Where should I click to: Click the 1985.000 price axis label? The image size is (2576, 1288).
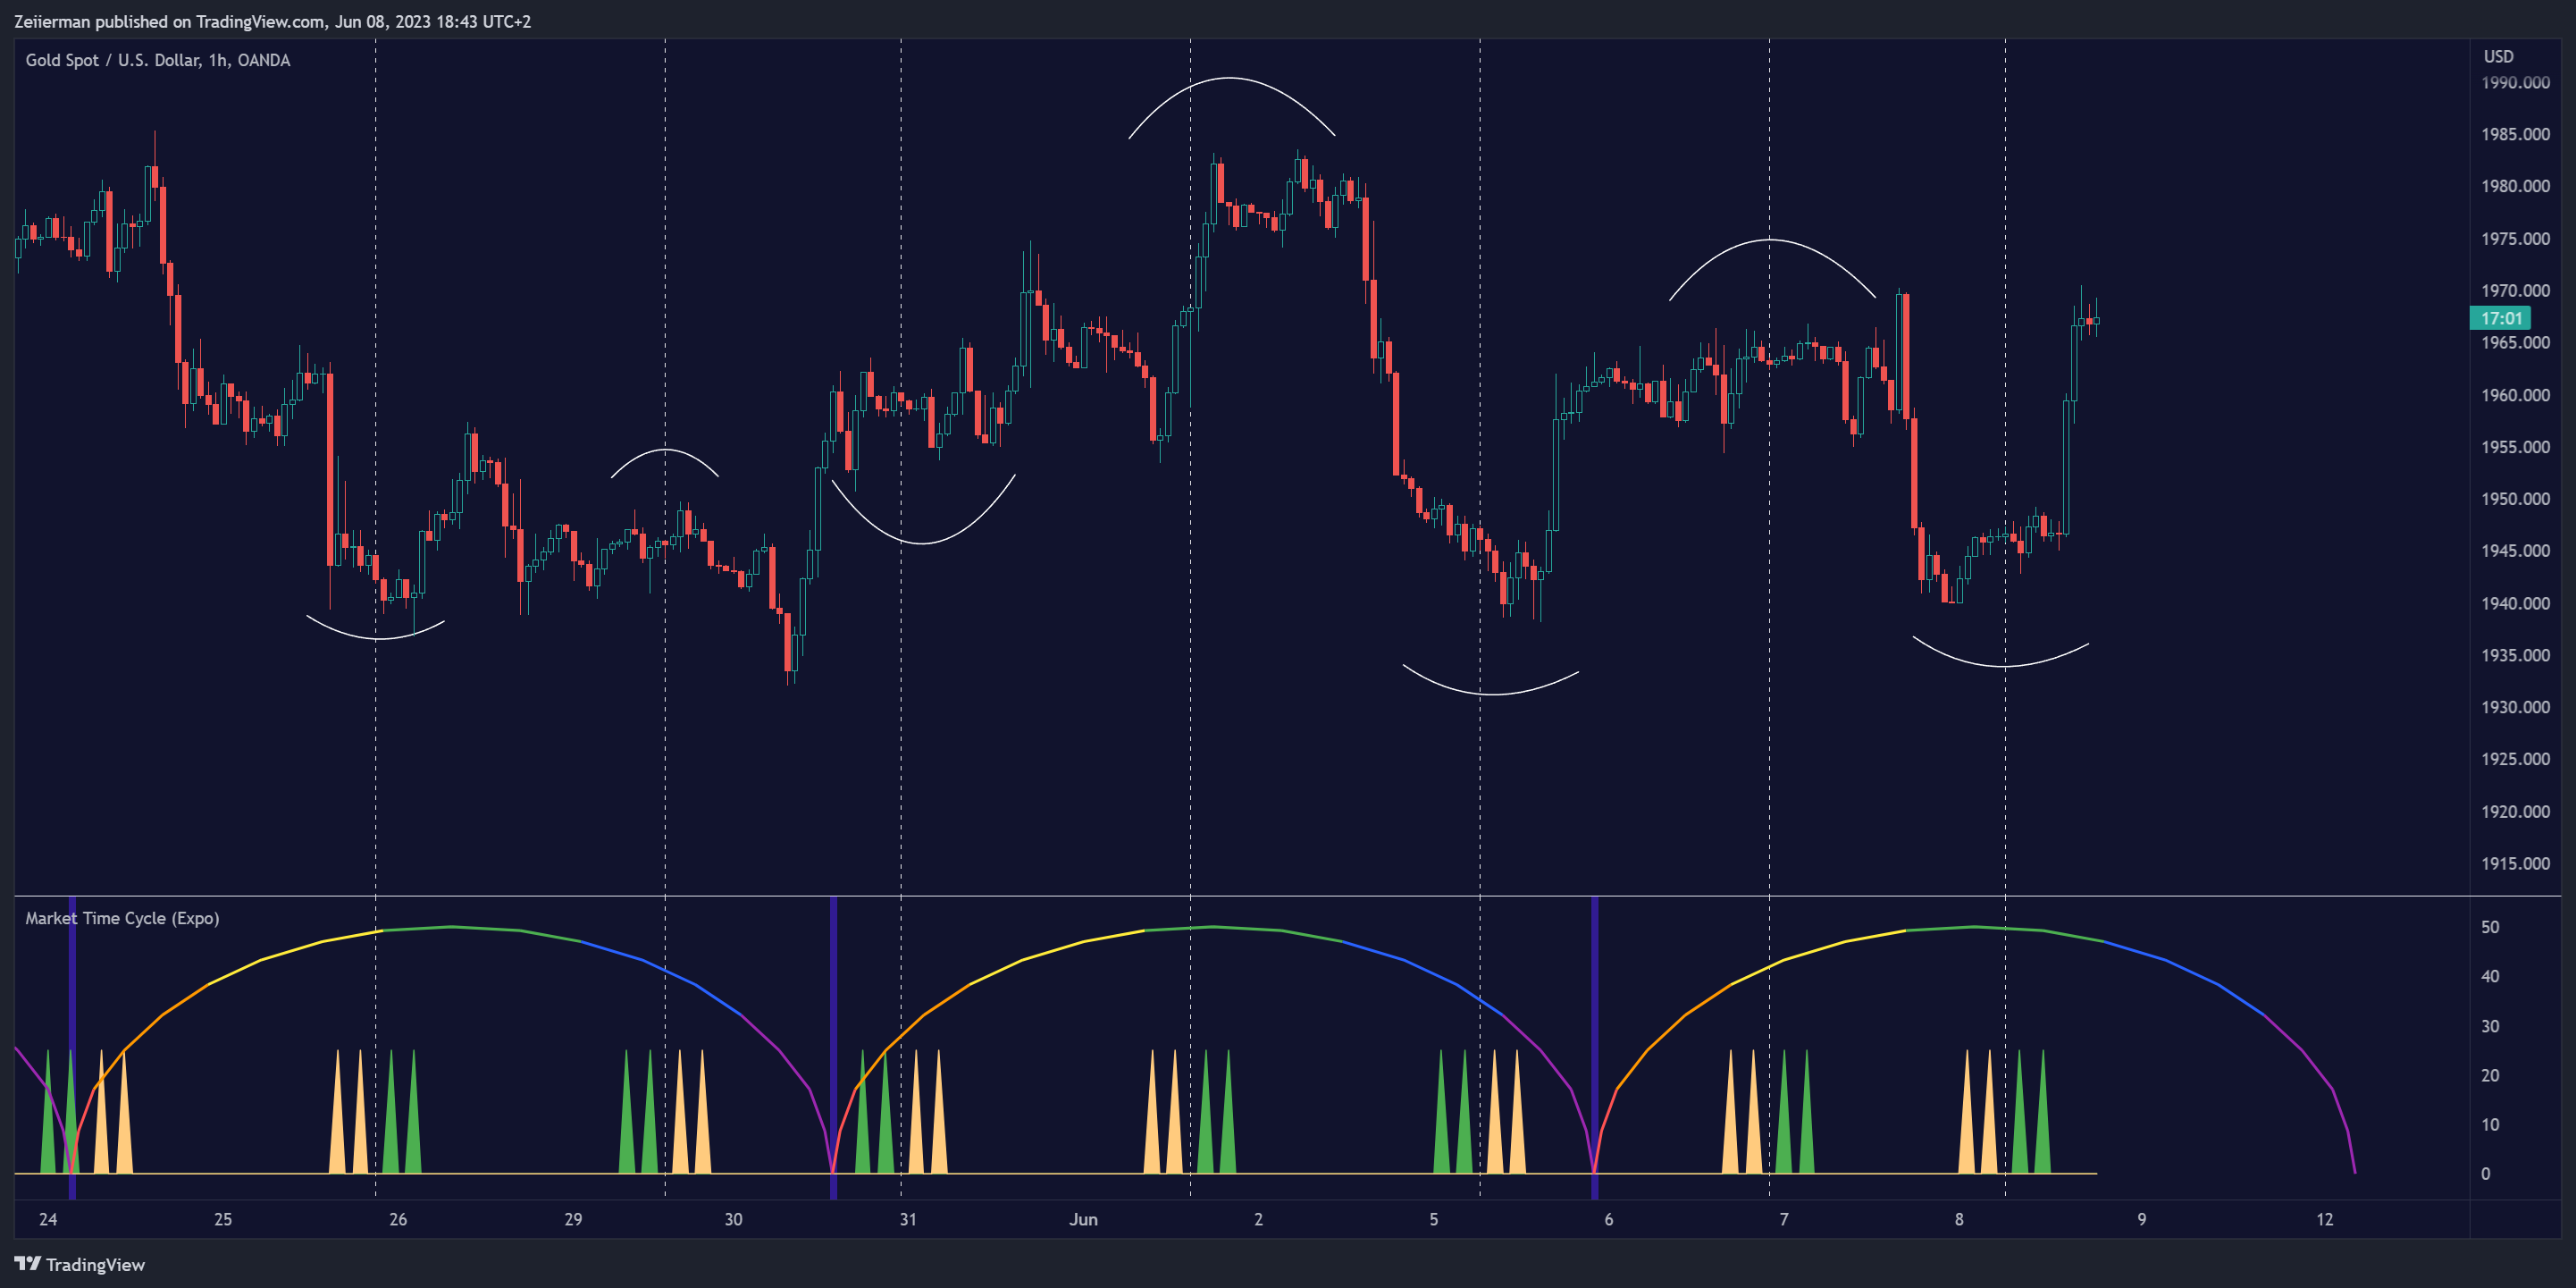(2515, 134)
